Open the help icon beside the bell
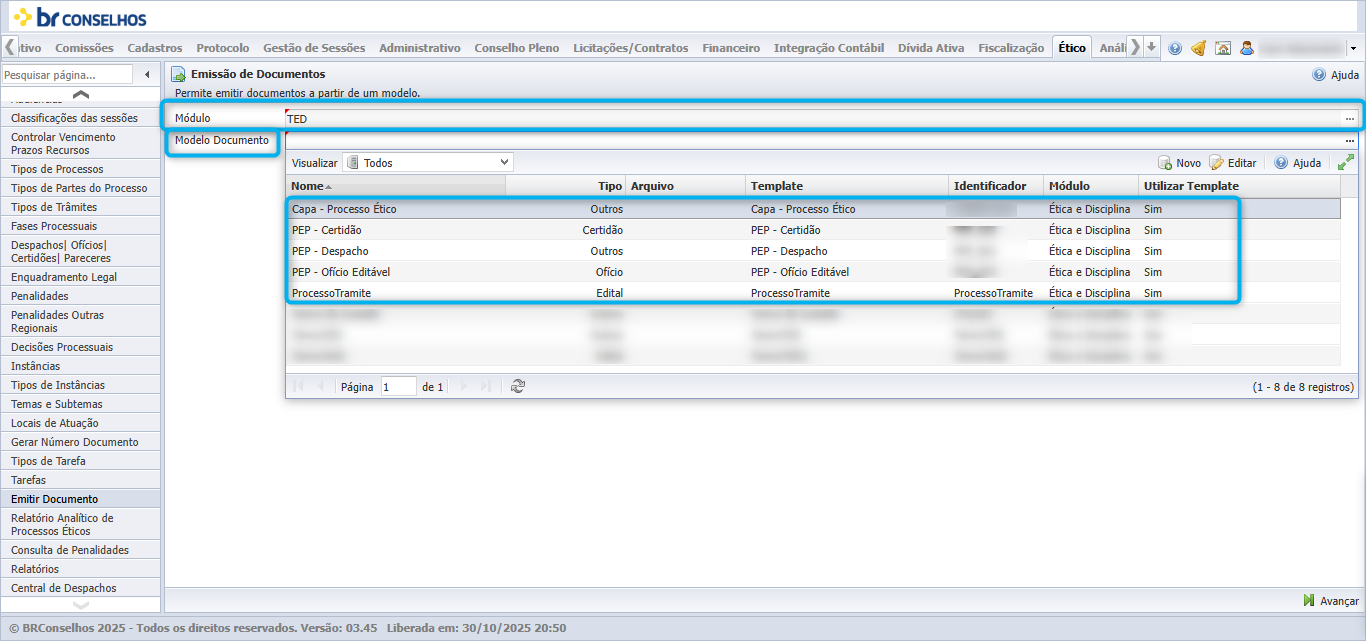The height and width of the screenshot is (641, 1366). (1175, 48)
